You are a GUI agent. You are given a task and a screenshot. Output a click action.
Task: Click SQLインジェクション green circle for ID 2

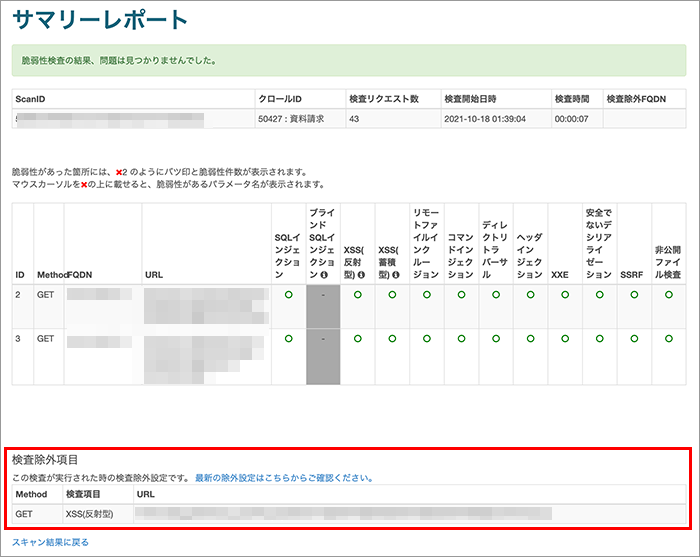(x=288, y=295)
